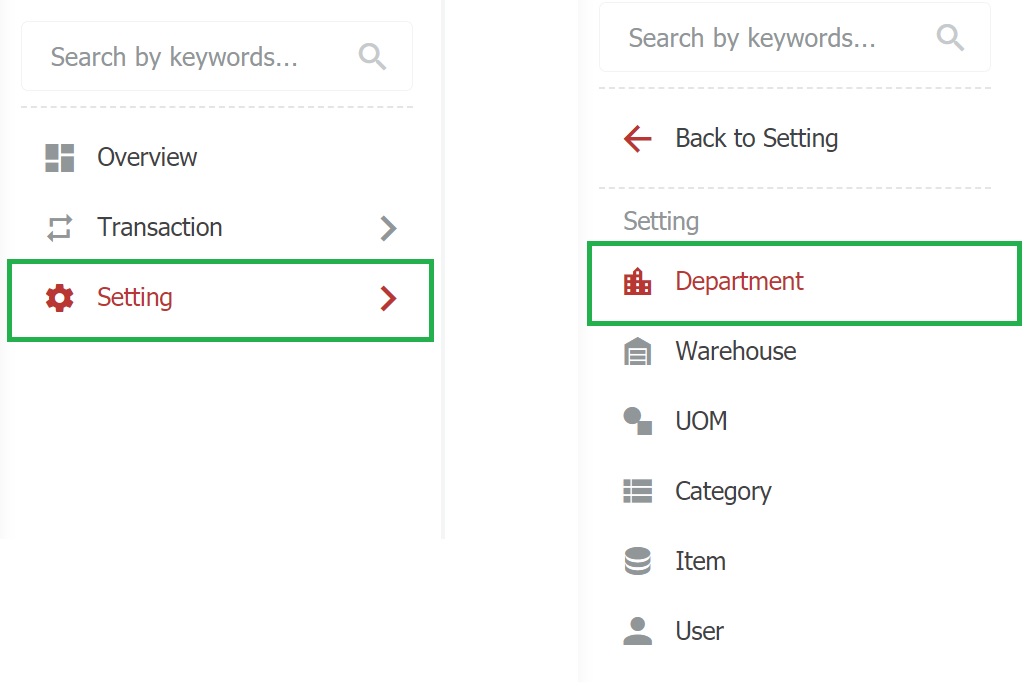Click the UOM shapes icon

pos(637,421)
